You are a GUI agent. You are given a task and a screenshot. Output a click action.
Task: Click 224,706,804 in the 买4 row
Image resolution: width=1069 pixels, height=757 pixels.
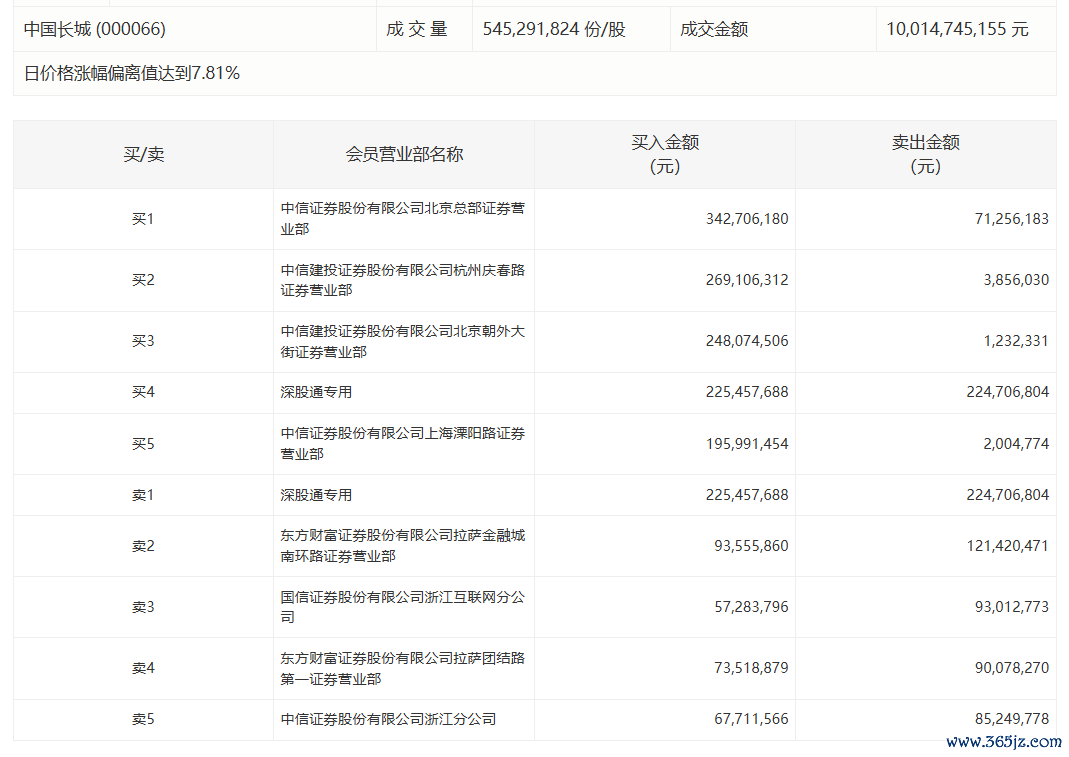(1008, 392)
